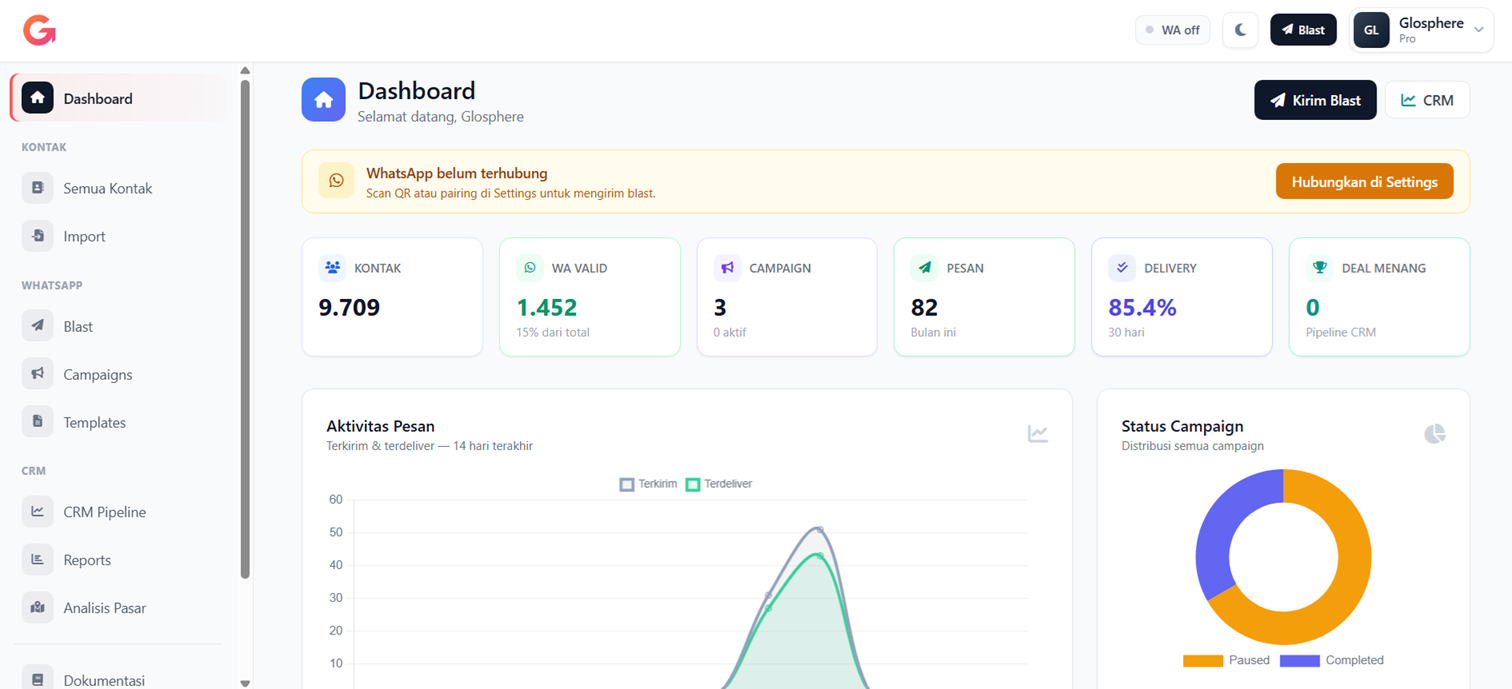Click the Pesan value 82
Screen dimensions: 1512x689
(x=924, y=308)
